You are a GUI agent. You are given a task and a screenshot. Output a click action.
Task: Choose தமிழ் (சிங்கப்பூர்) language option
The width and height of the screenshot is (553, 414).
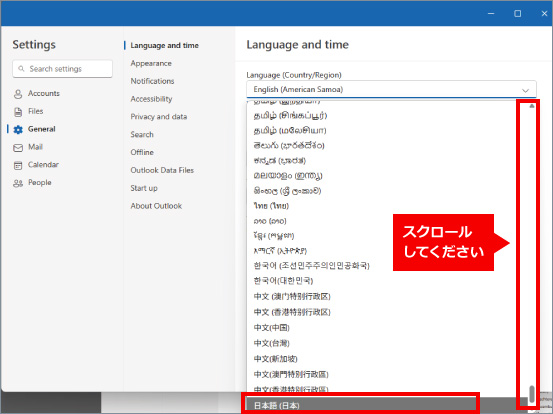[x=290, y=116]
